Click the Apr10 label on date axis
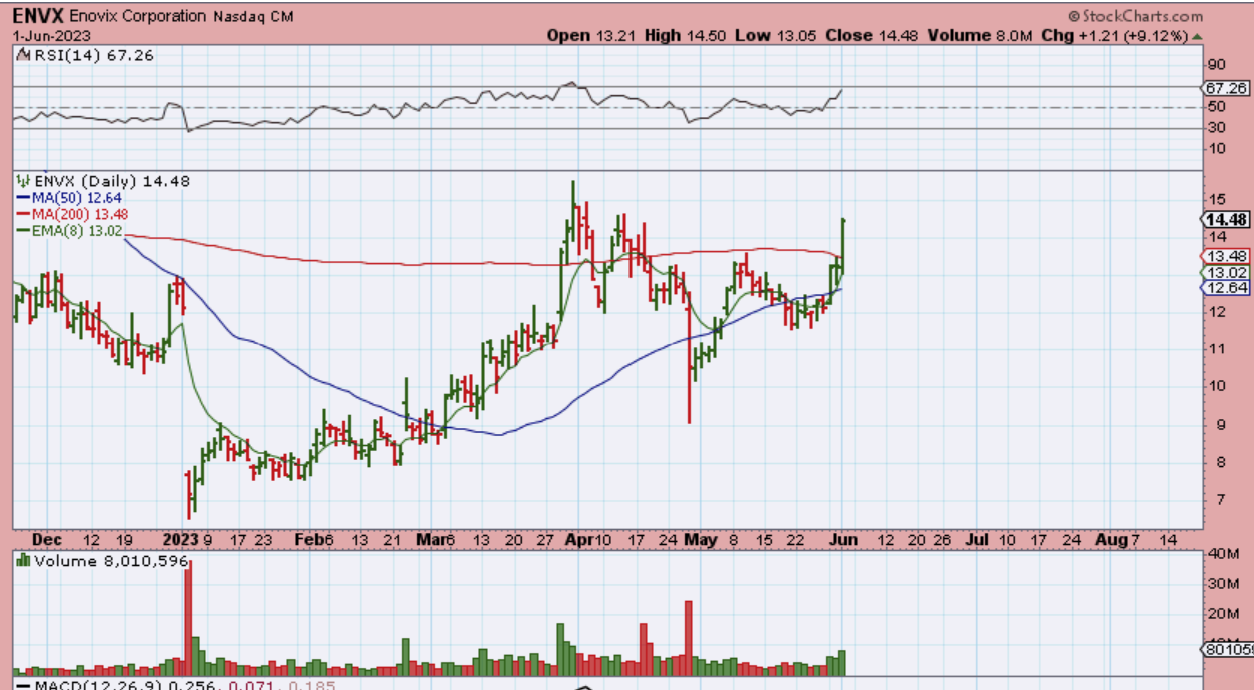 click(x=587, y=539)
